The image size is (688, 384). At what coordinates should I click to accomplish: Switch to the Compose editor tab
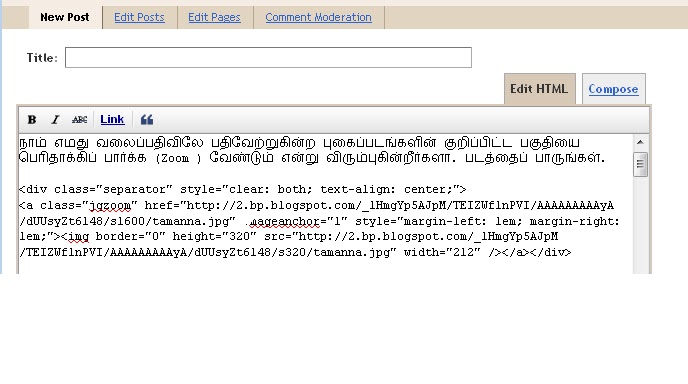[613, 89]
